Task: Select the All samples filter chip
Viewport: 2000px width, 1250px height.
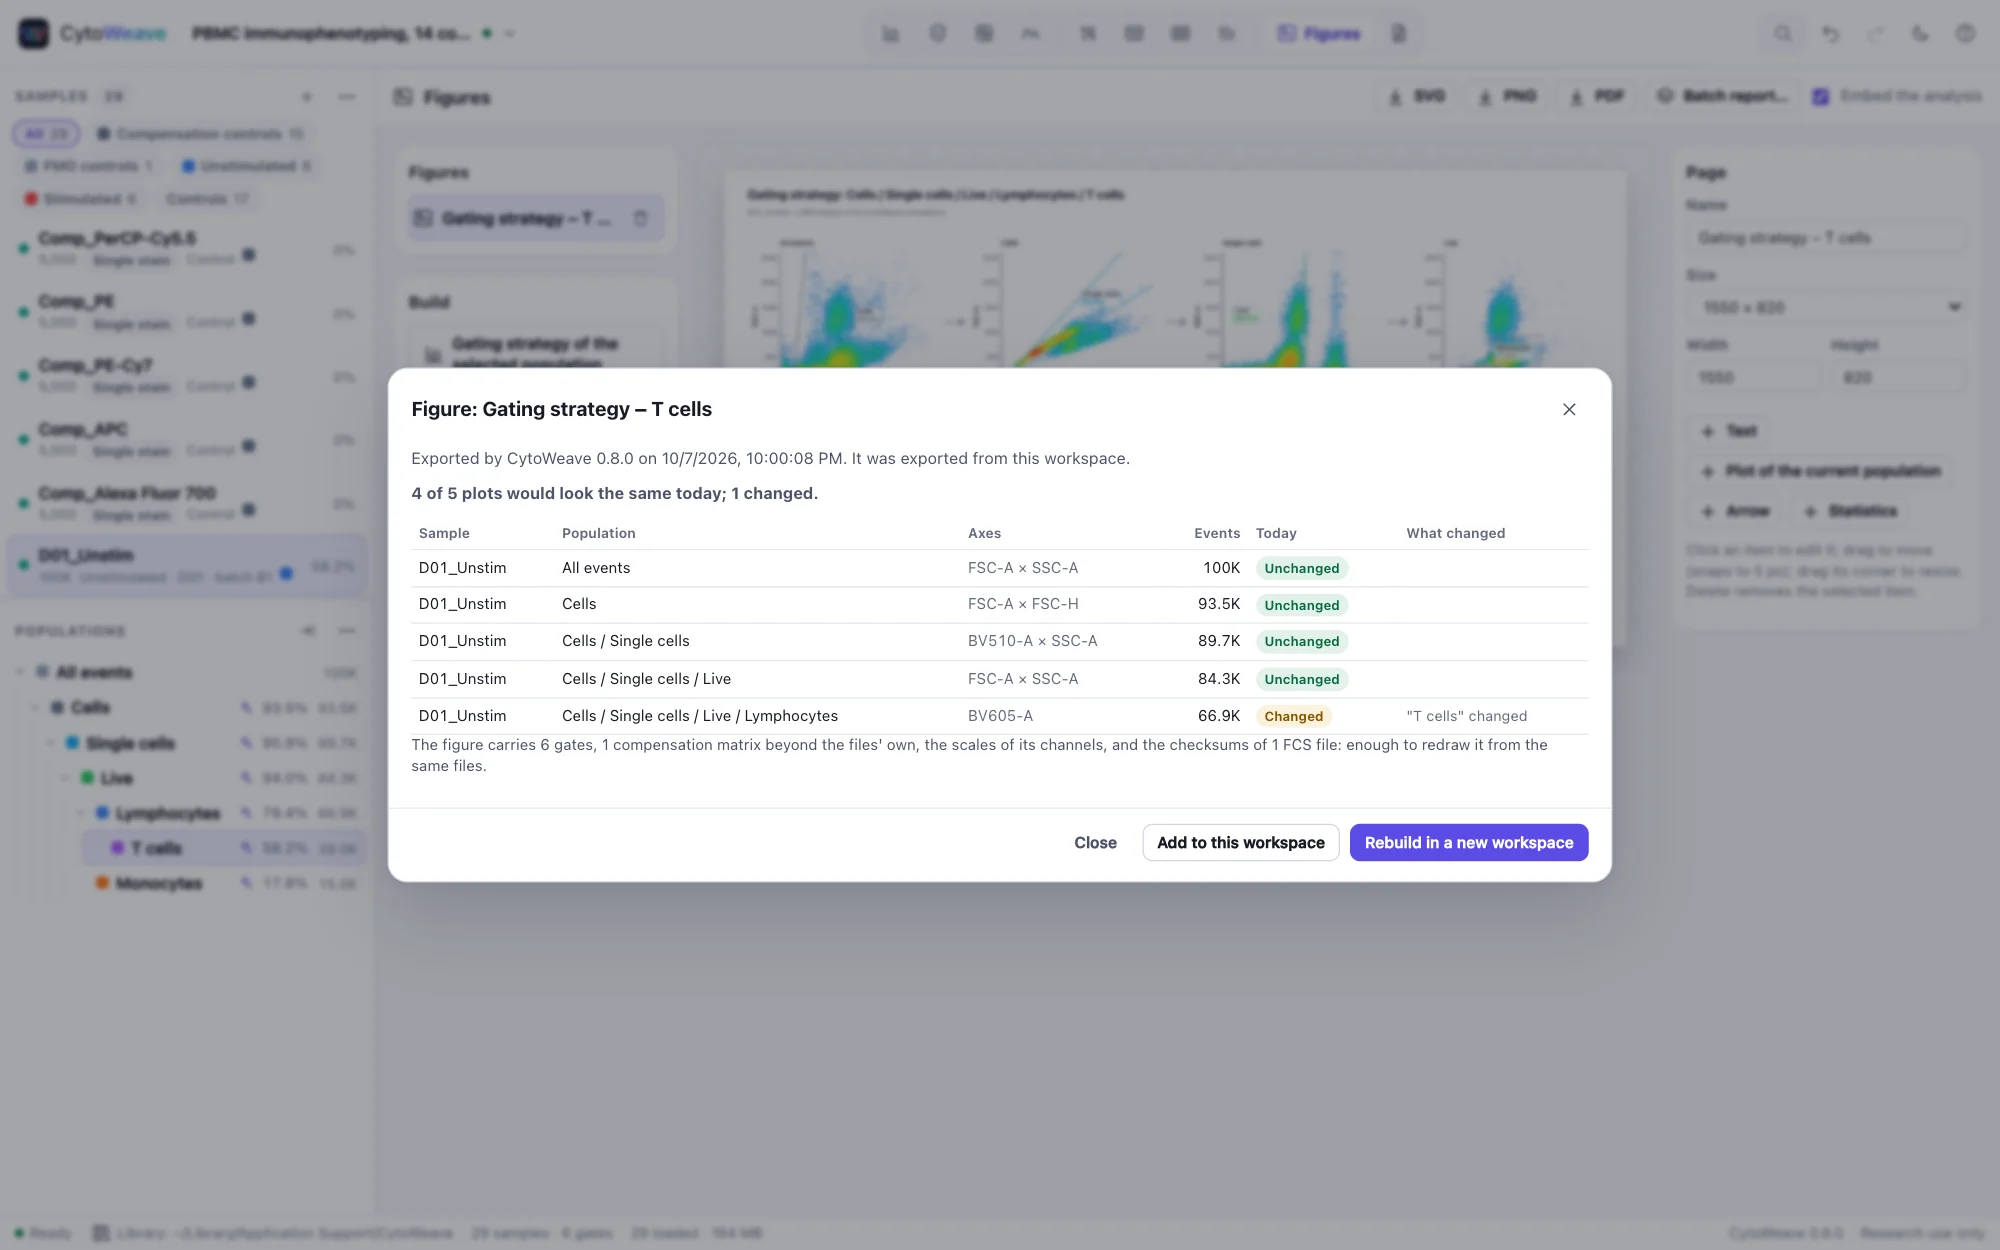Action: click(x=46, y=133)
